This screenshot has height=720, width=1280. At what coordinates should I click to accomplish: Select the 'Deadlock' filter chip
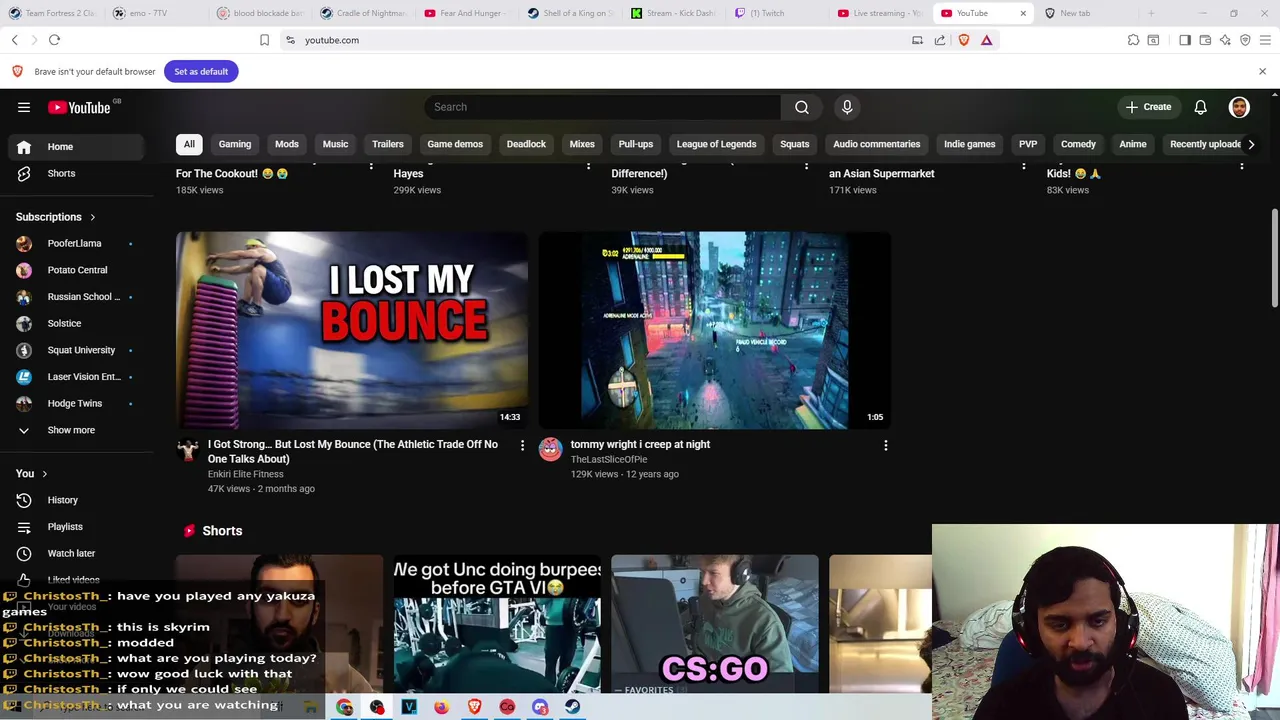[526, 144]
